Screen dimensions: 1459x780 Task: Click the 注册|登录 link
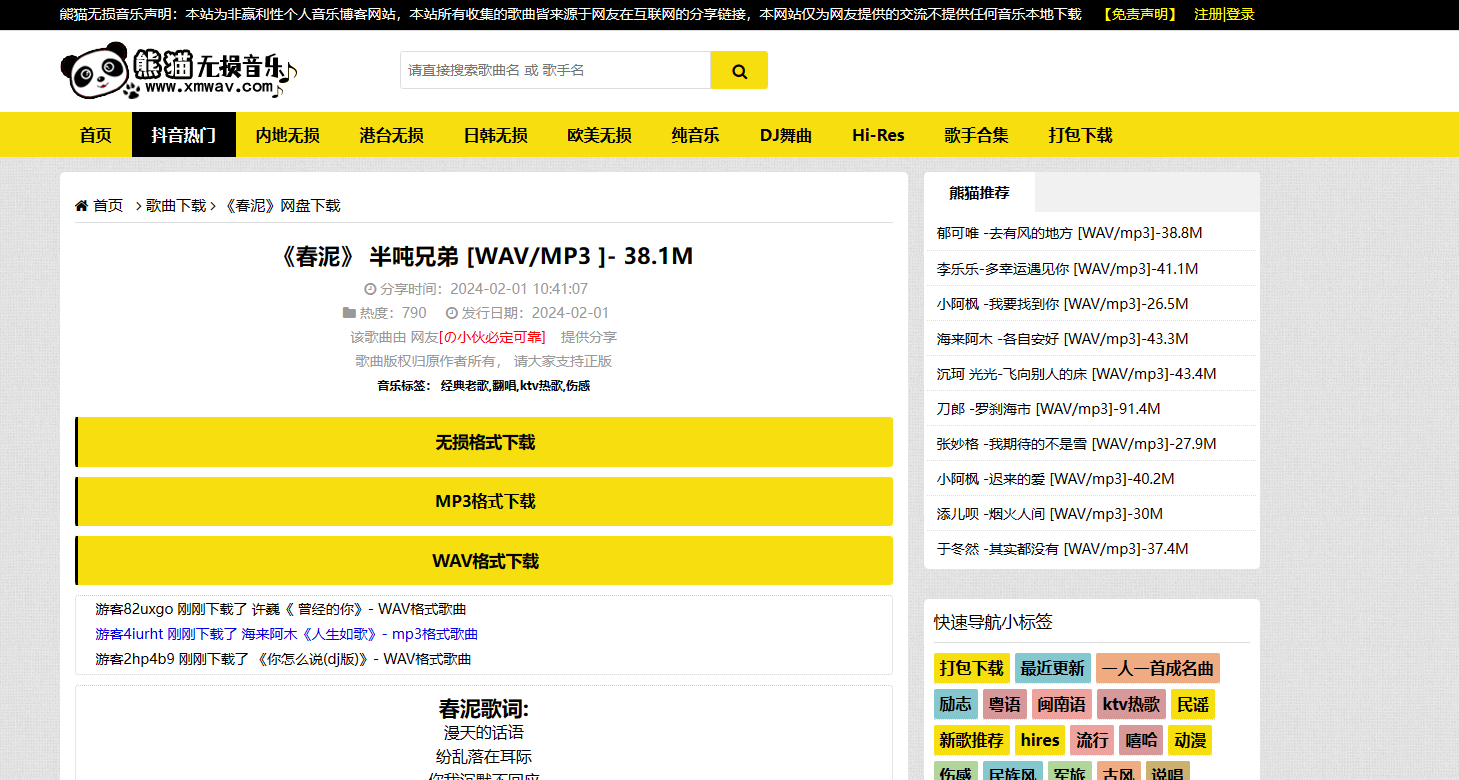1224,14
